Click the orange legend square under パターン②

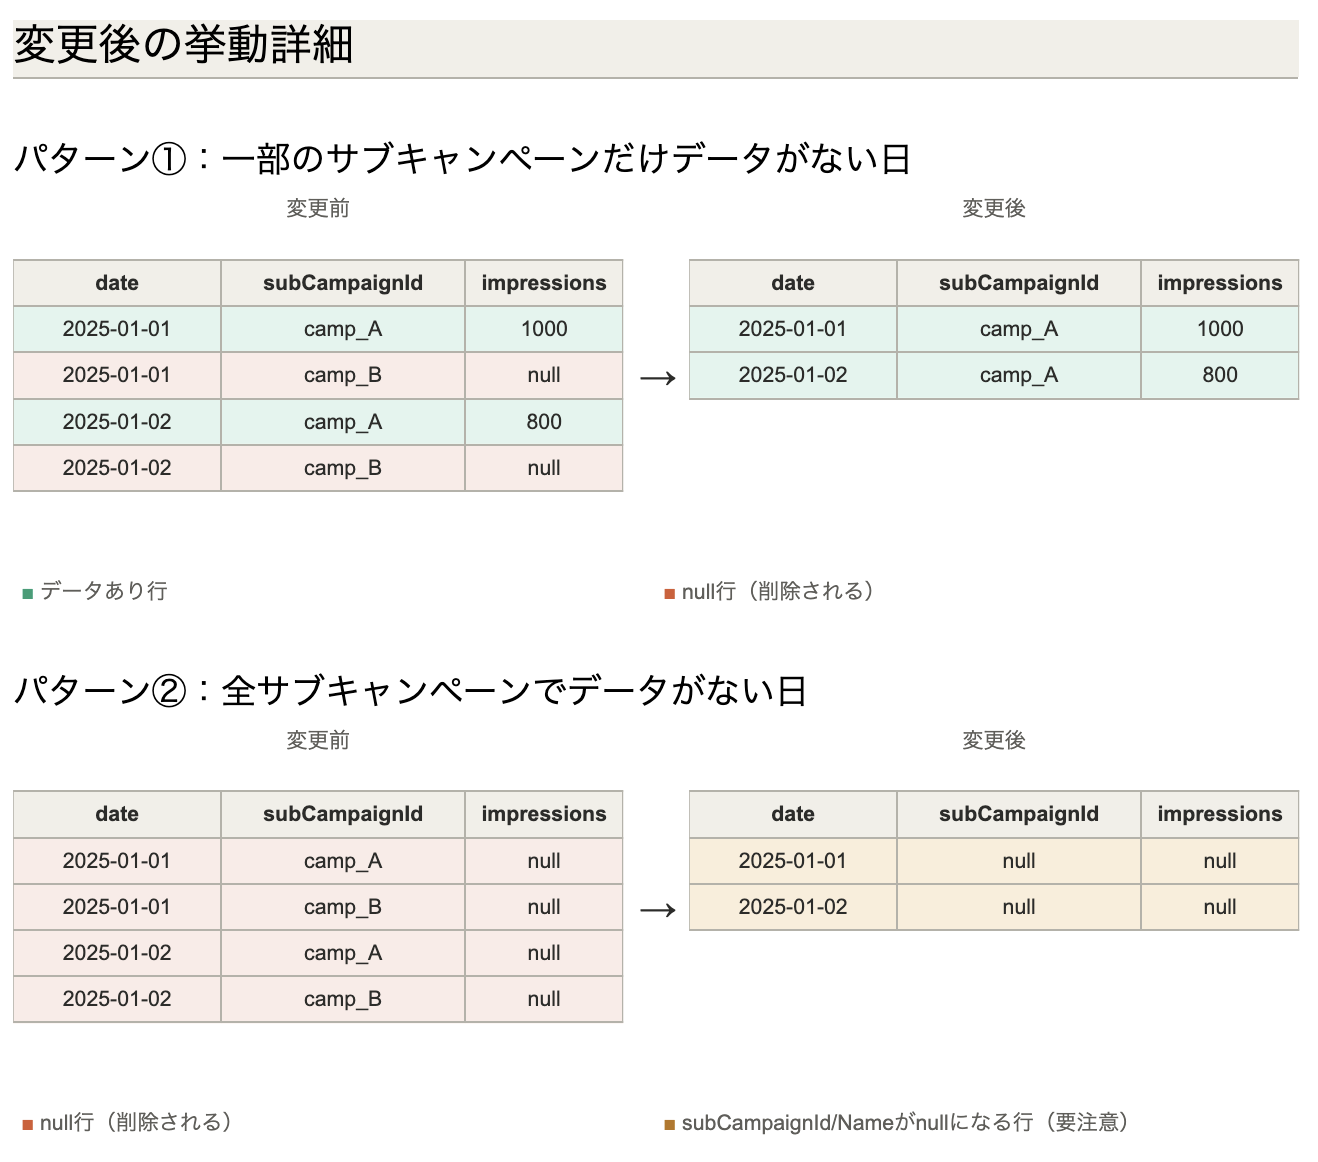tap(28, 1125)
